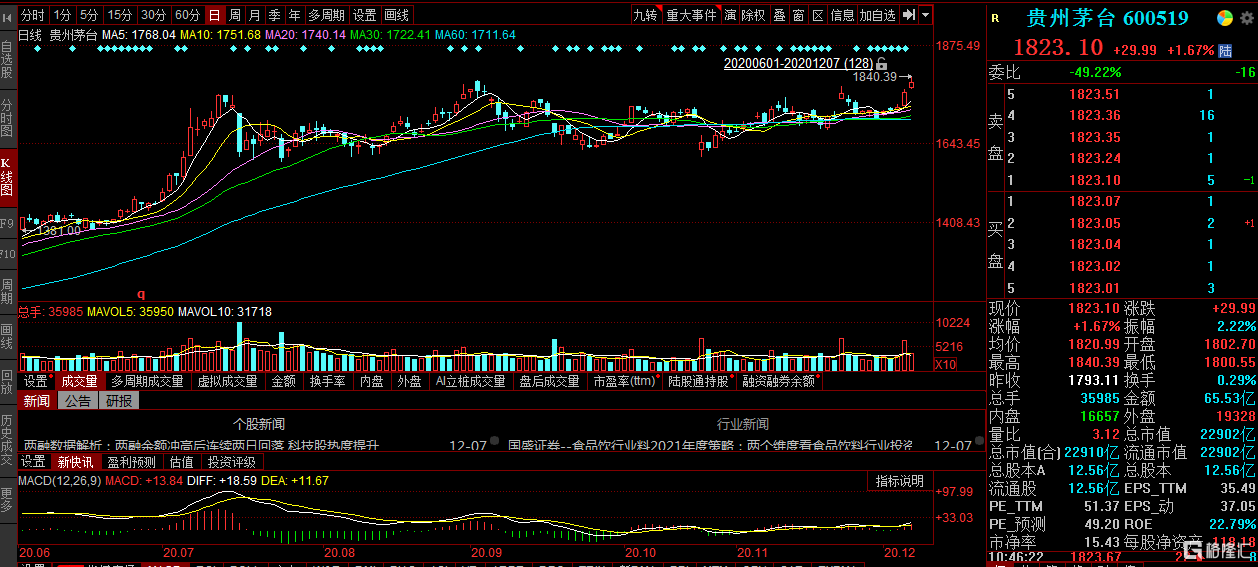Screen dimensions: 1258x567
Task: Click the 指标说明 button in MACD panel
Action: click(899, 481)
